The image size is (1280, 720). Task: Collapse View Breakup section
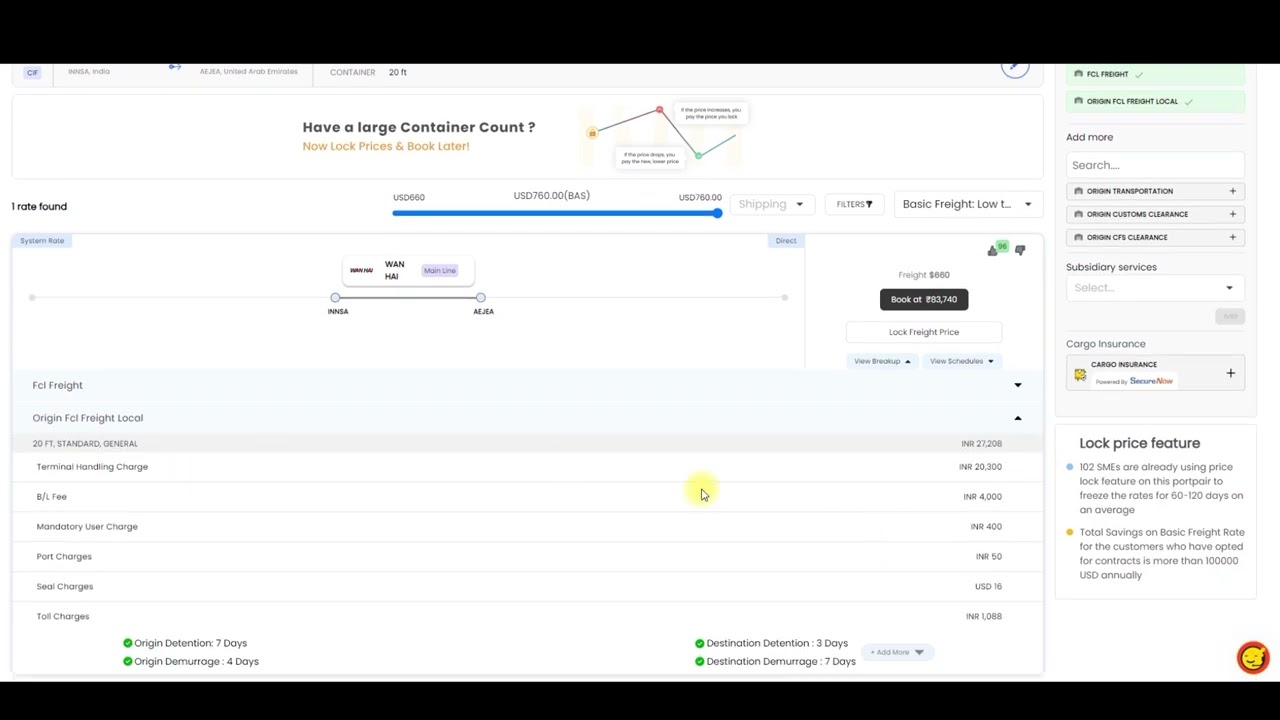coord(882,361)
